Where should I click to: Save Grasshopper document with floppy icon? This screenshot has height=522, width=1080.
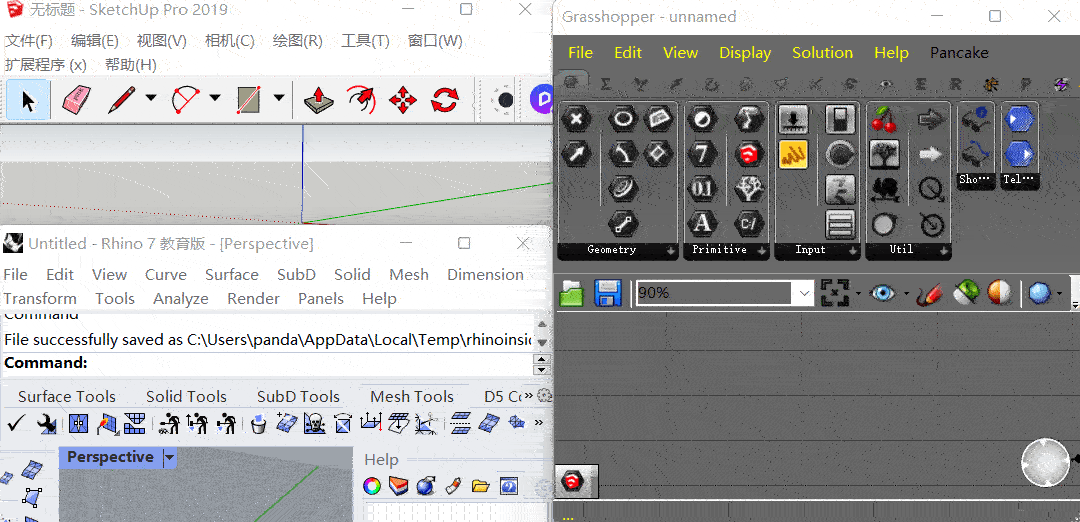point(608,293)
